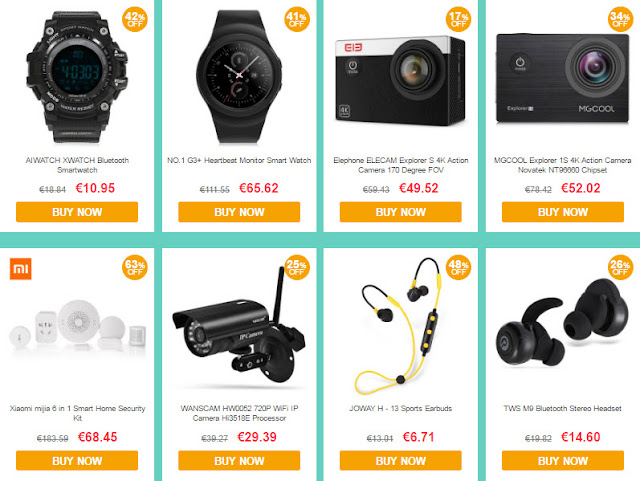Open the WANSCAM HW0052 camera product title

[x=239, y=413]
